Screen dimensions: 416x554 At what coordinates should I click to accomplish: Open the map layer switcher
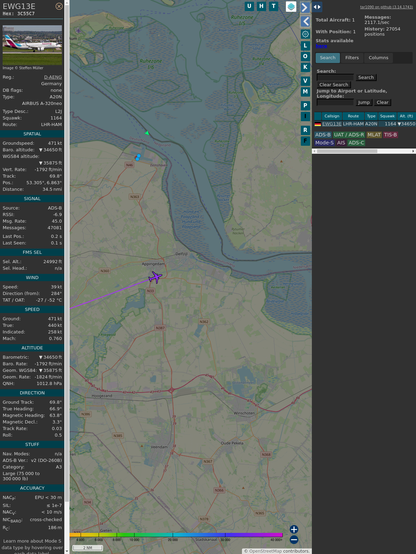click(291, 6)
